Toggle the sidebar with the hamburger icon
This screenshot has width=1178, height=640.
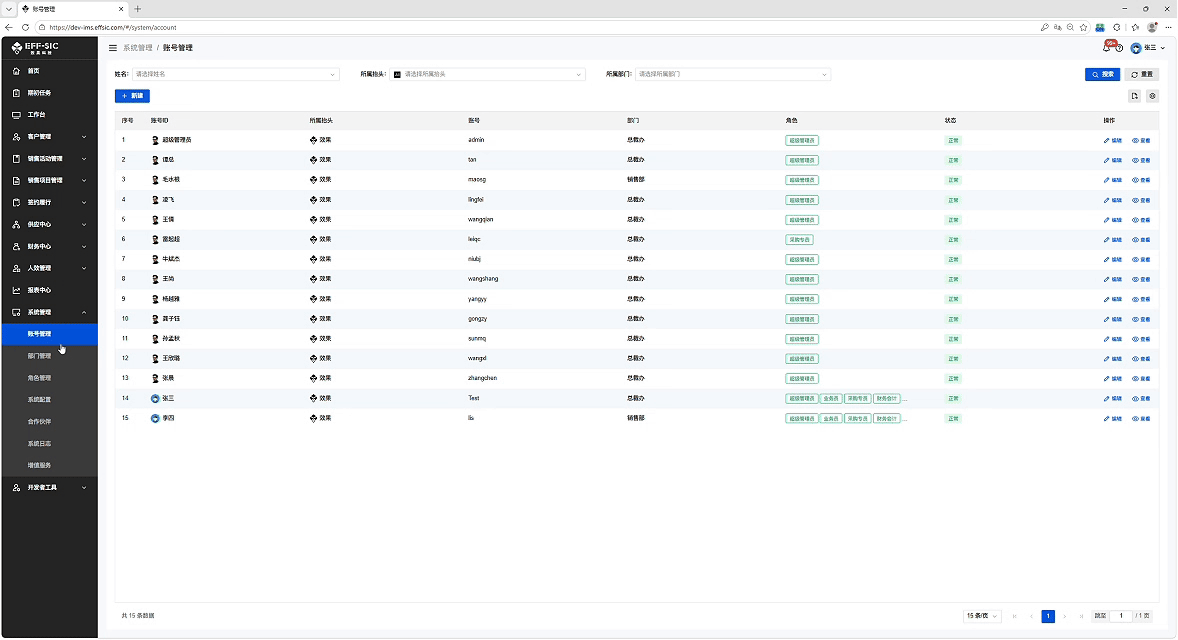coord(113,48)
